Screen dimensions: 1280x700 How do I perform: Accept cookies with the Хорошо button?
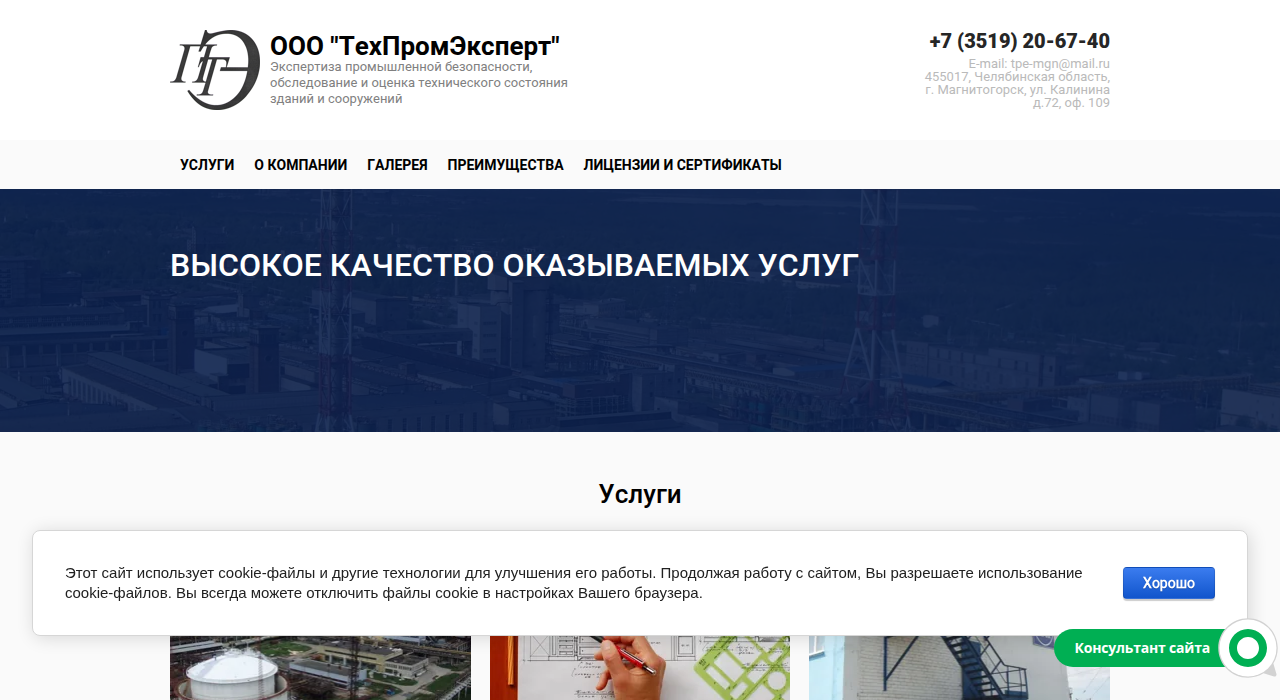1168,583
